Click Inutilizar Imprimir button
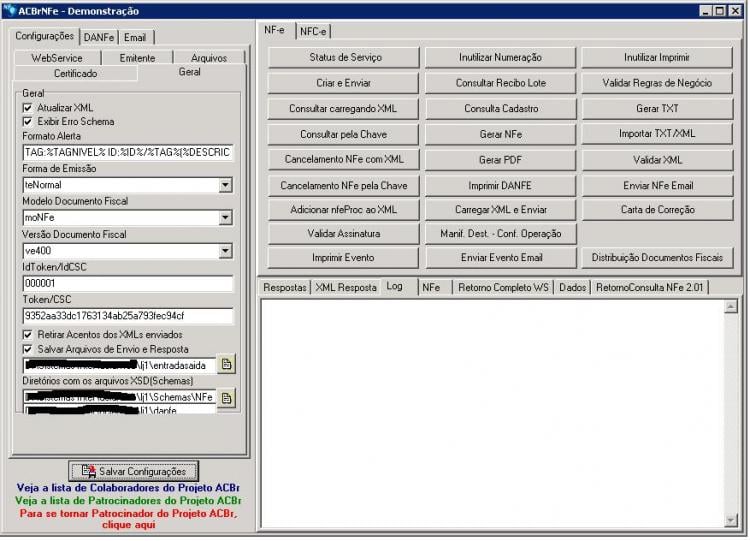750x541 pixels. [x=657, y=57]
